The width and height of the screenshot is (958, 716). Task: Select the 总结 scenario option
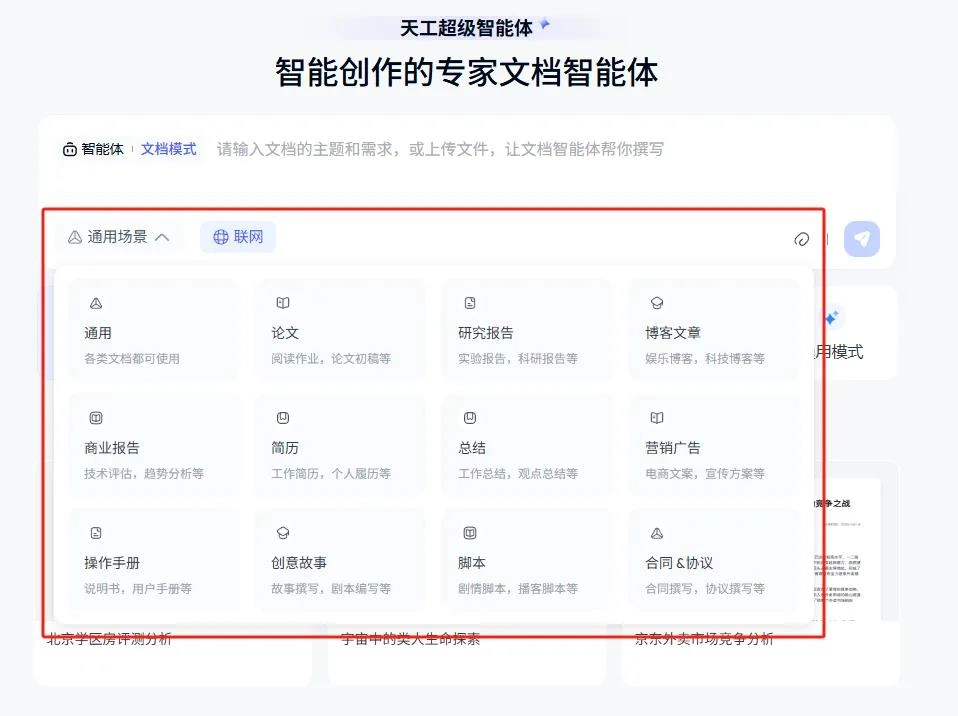527,445
